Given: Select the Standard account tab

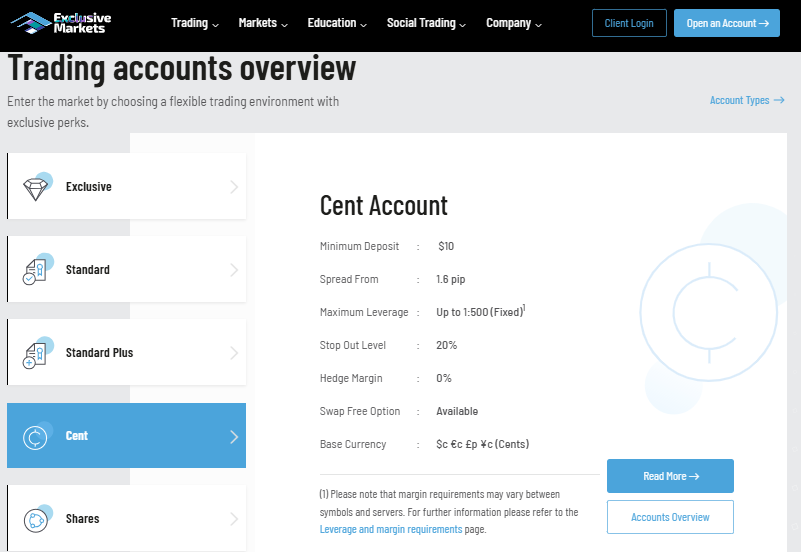Looking at the screenshot, I should [127, 269].
